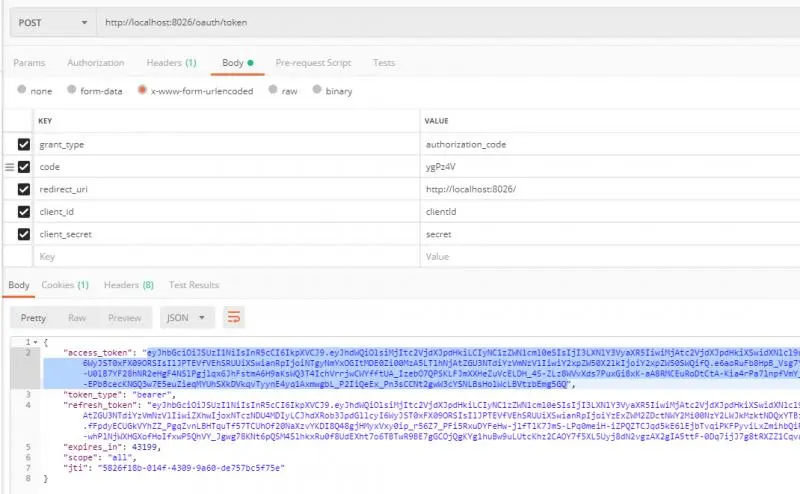
Task: Click the client_id key cell
Action: pyautogui.click(x=227, y=212)
